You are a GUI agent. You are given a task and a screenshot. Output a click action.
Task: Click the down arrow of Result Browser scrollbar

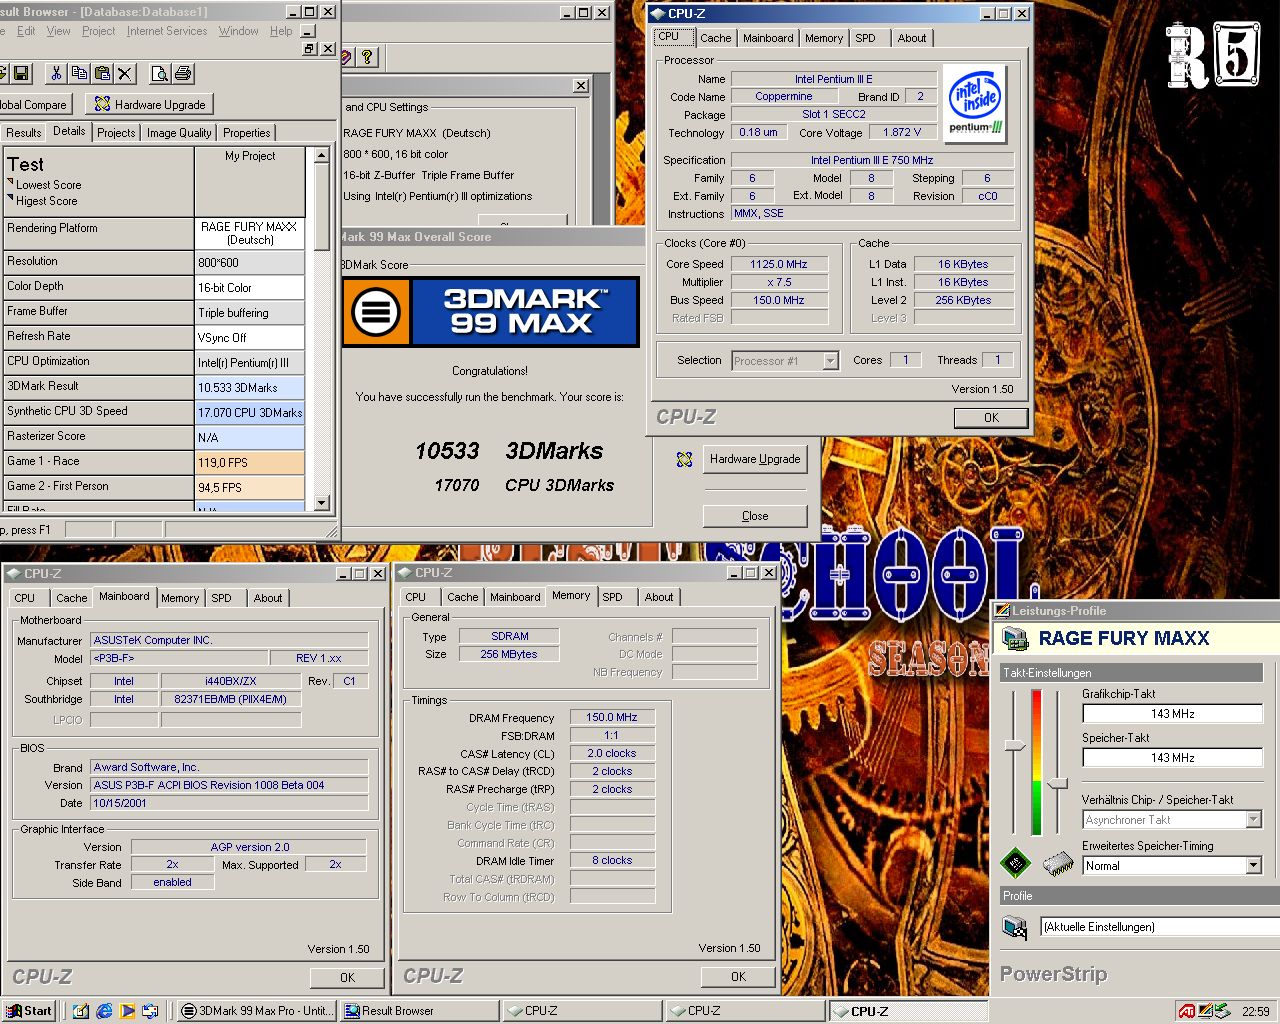[321, 503]
